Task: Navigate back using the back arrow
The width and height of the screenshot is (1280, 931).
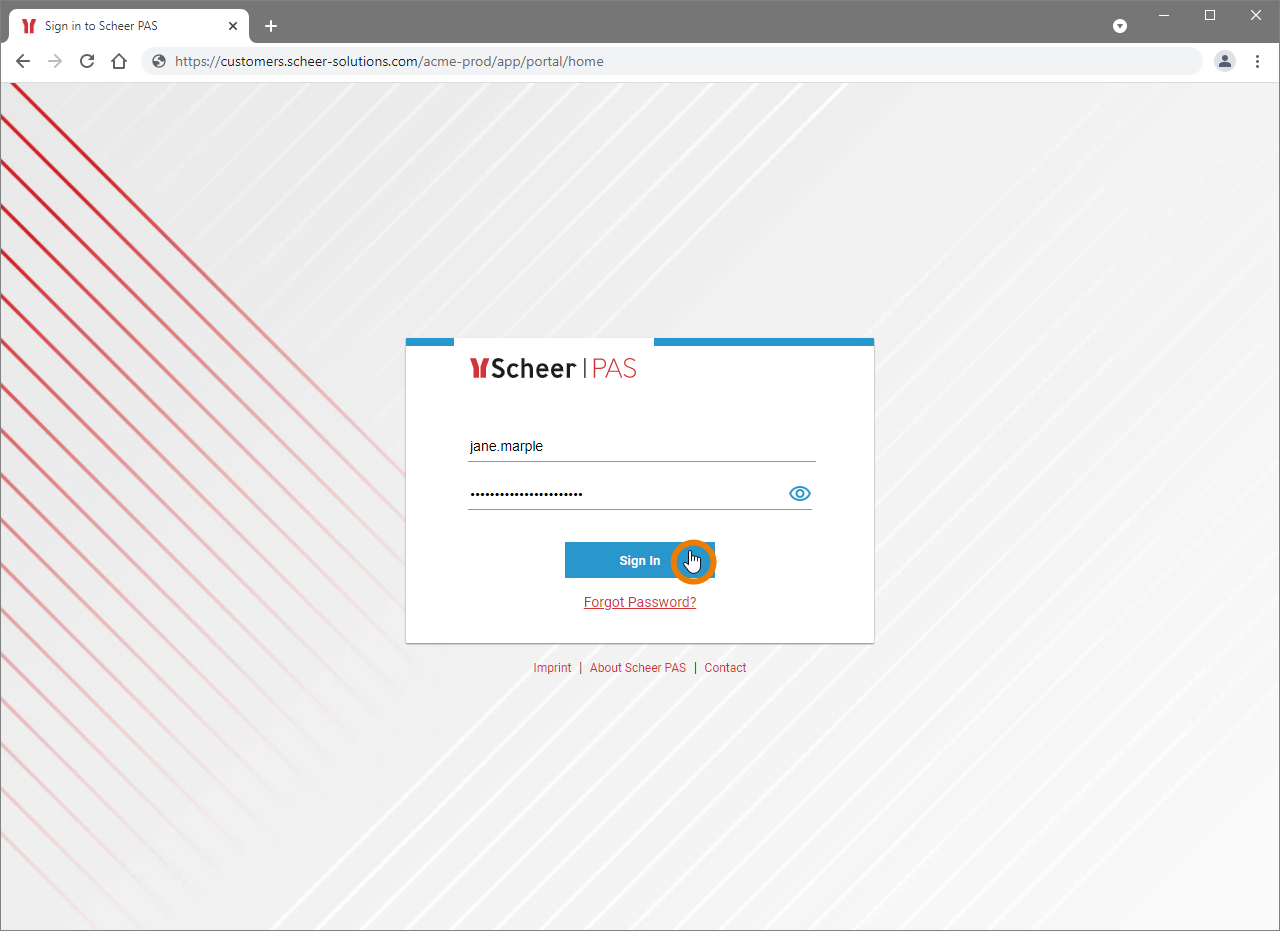Action: click(x=23, y=61)
